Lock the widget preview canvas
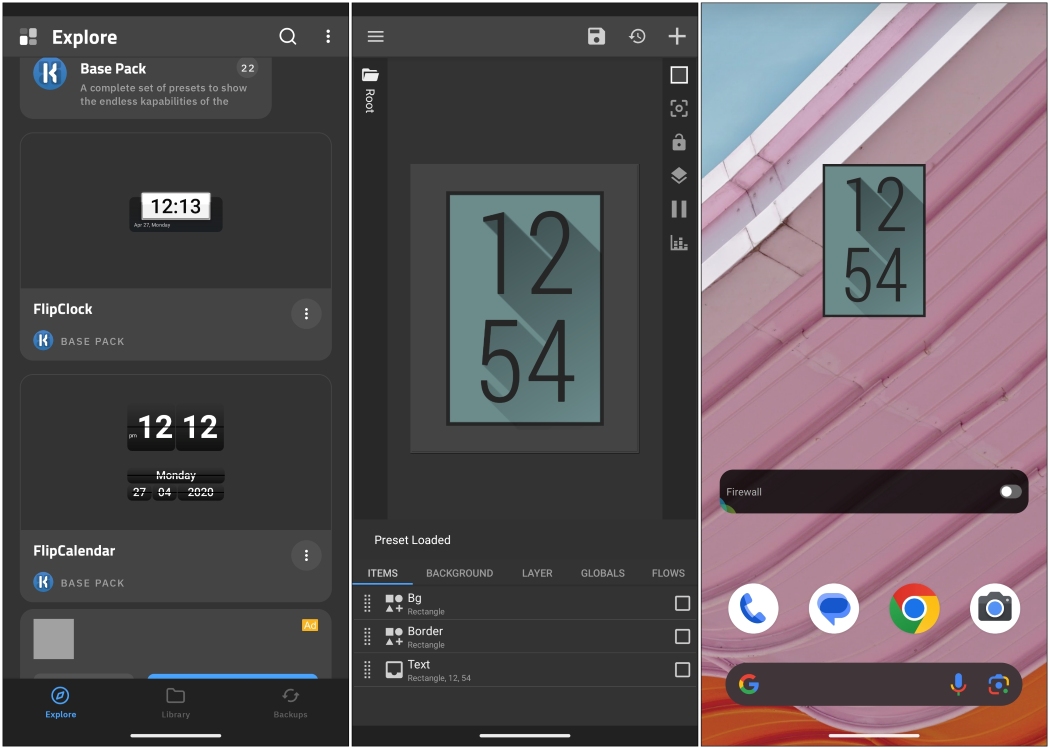Image resolution: width=1050 pixels, height=749 pixels. pyautogui.click(x=679, y=142)
